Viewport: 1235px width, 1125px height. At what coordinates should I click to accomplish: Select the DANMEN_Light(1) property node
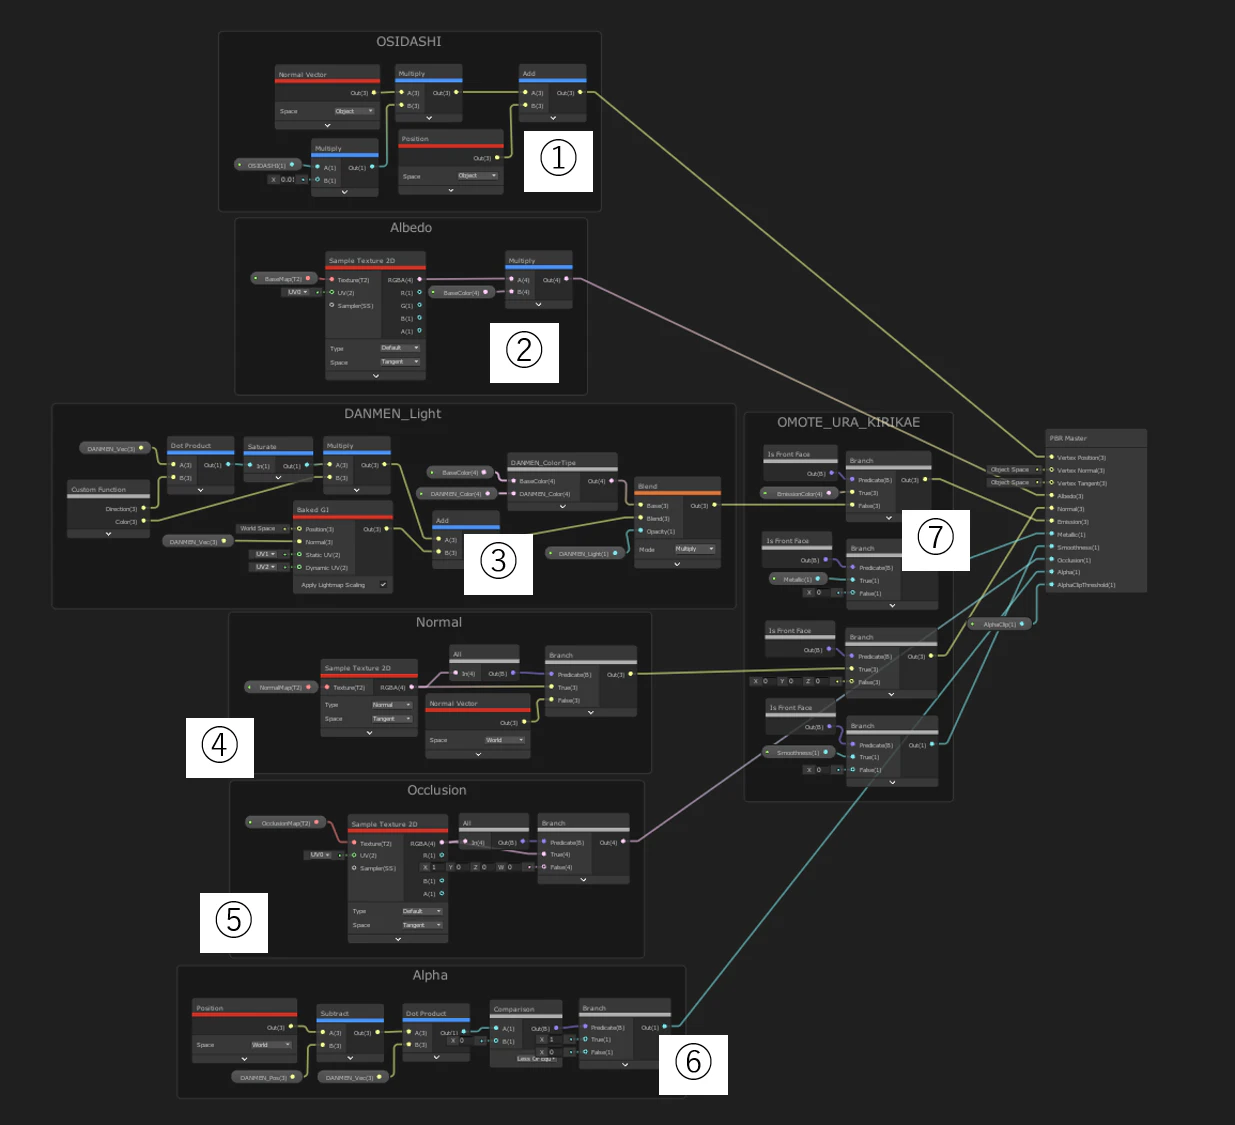coord(585,553)
